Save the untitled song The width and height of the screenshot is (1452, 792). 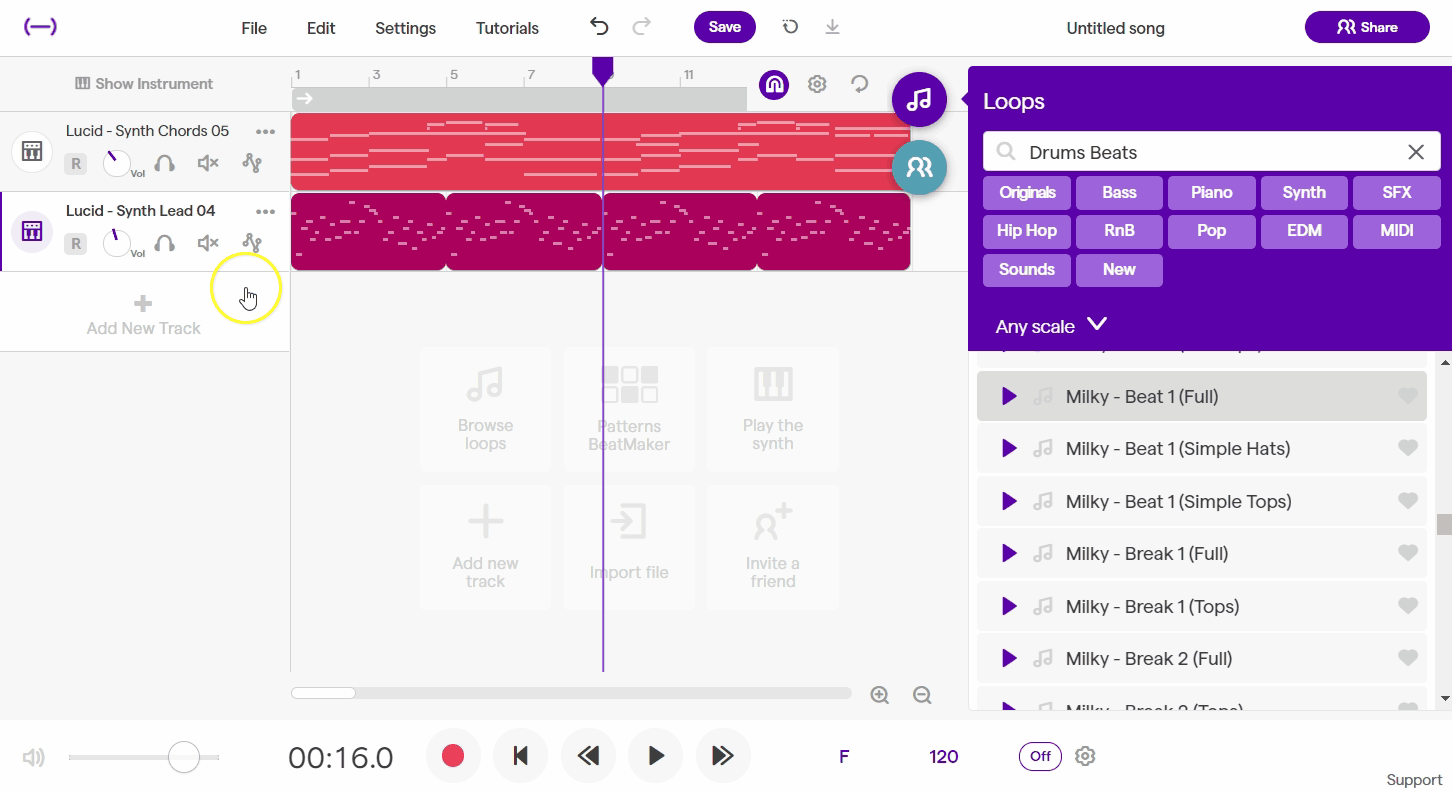coord(724,27)
